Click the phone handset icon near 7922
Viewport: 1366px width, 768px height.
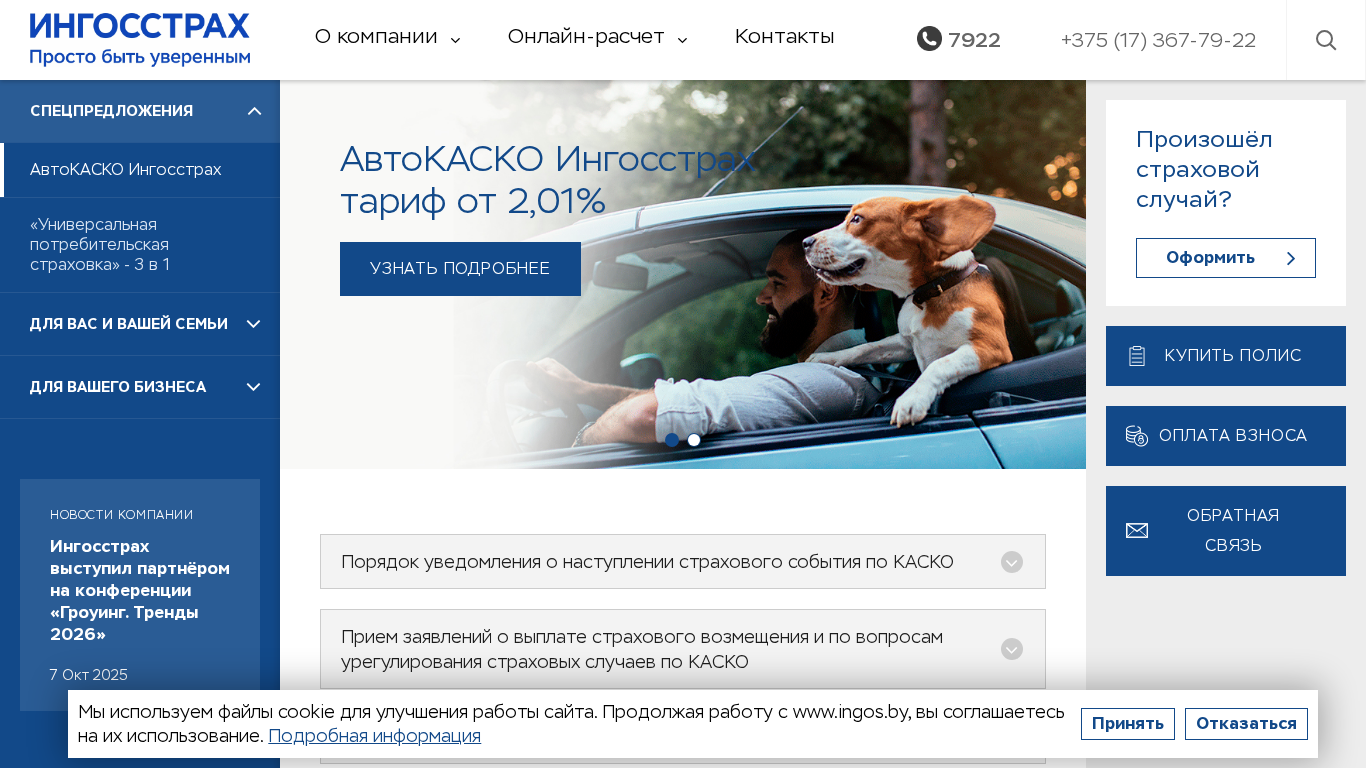[x=929, y=39]
